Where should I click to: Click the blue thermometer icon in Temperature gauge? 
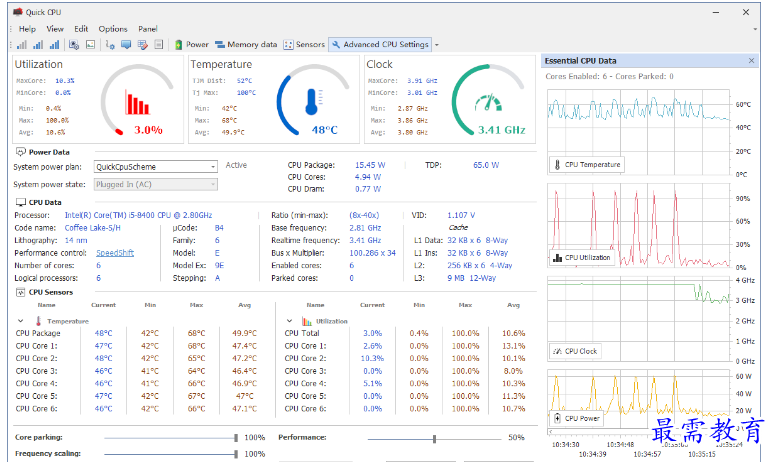[313, 102]
